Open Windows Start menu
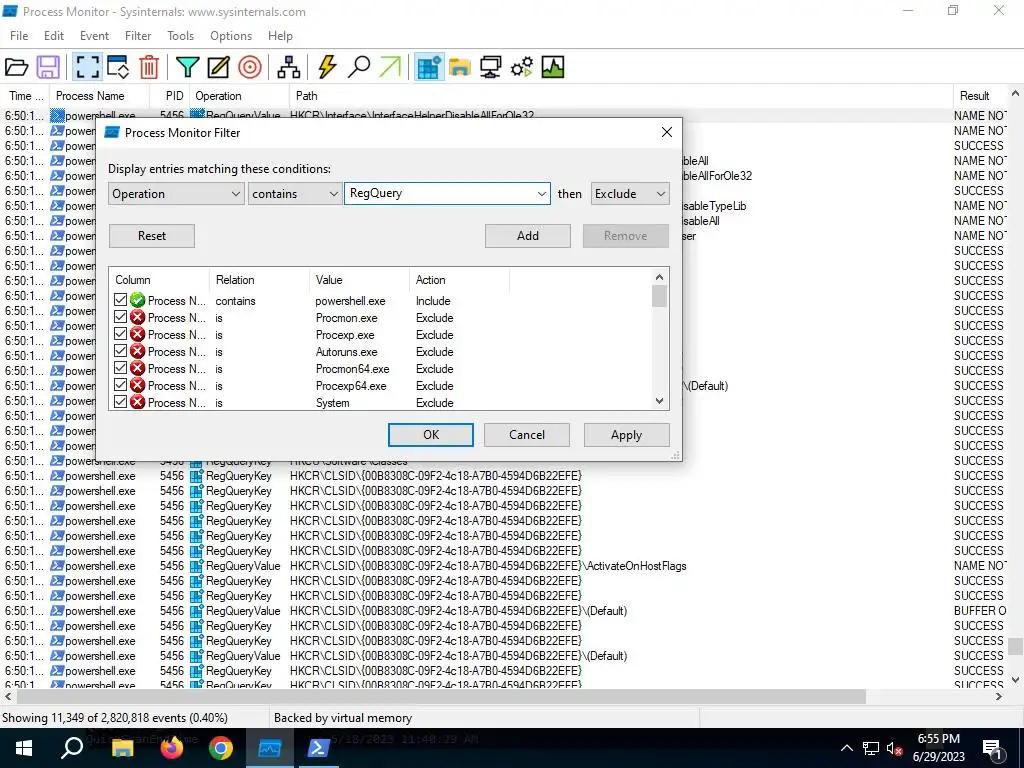The image size is (1024, 768). (x=24, y=748)
